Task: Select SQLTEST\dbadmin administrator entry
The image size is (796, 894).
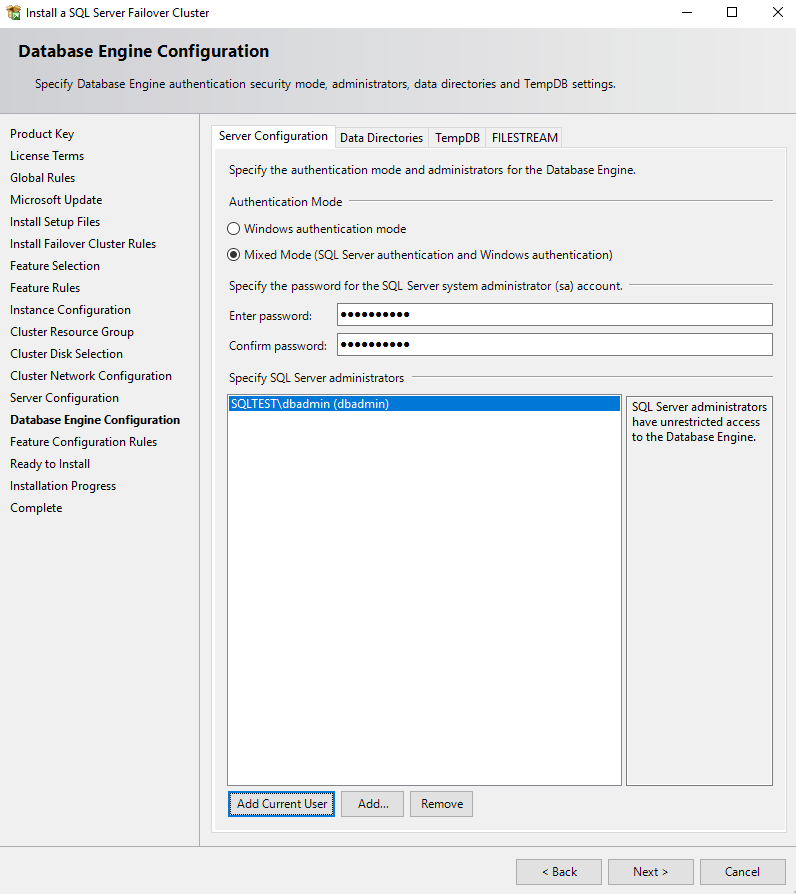Action: tap(424, 404)
